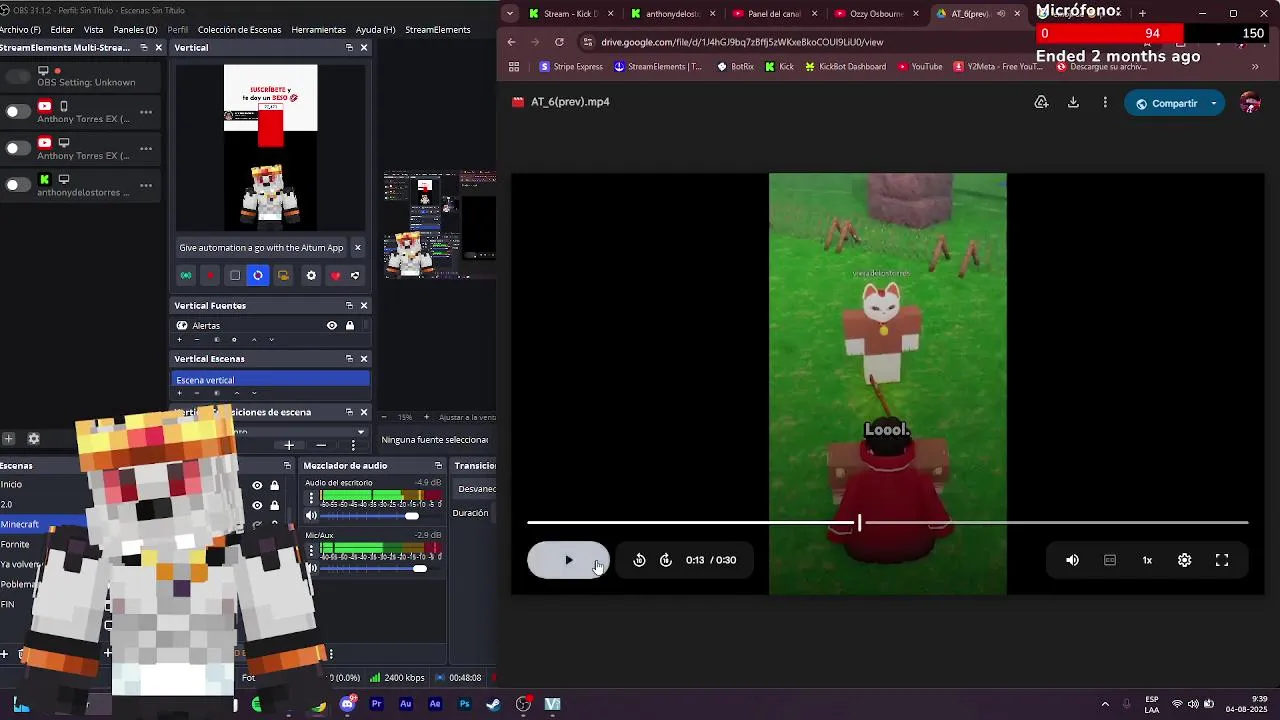Viewport: 1280px width, 720px height.
Task: Open YouTube bookmark
Action: [x=920, y=67]
